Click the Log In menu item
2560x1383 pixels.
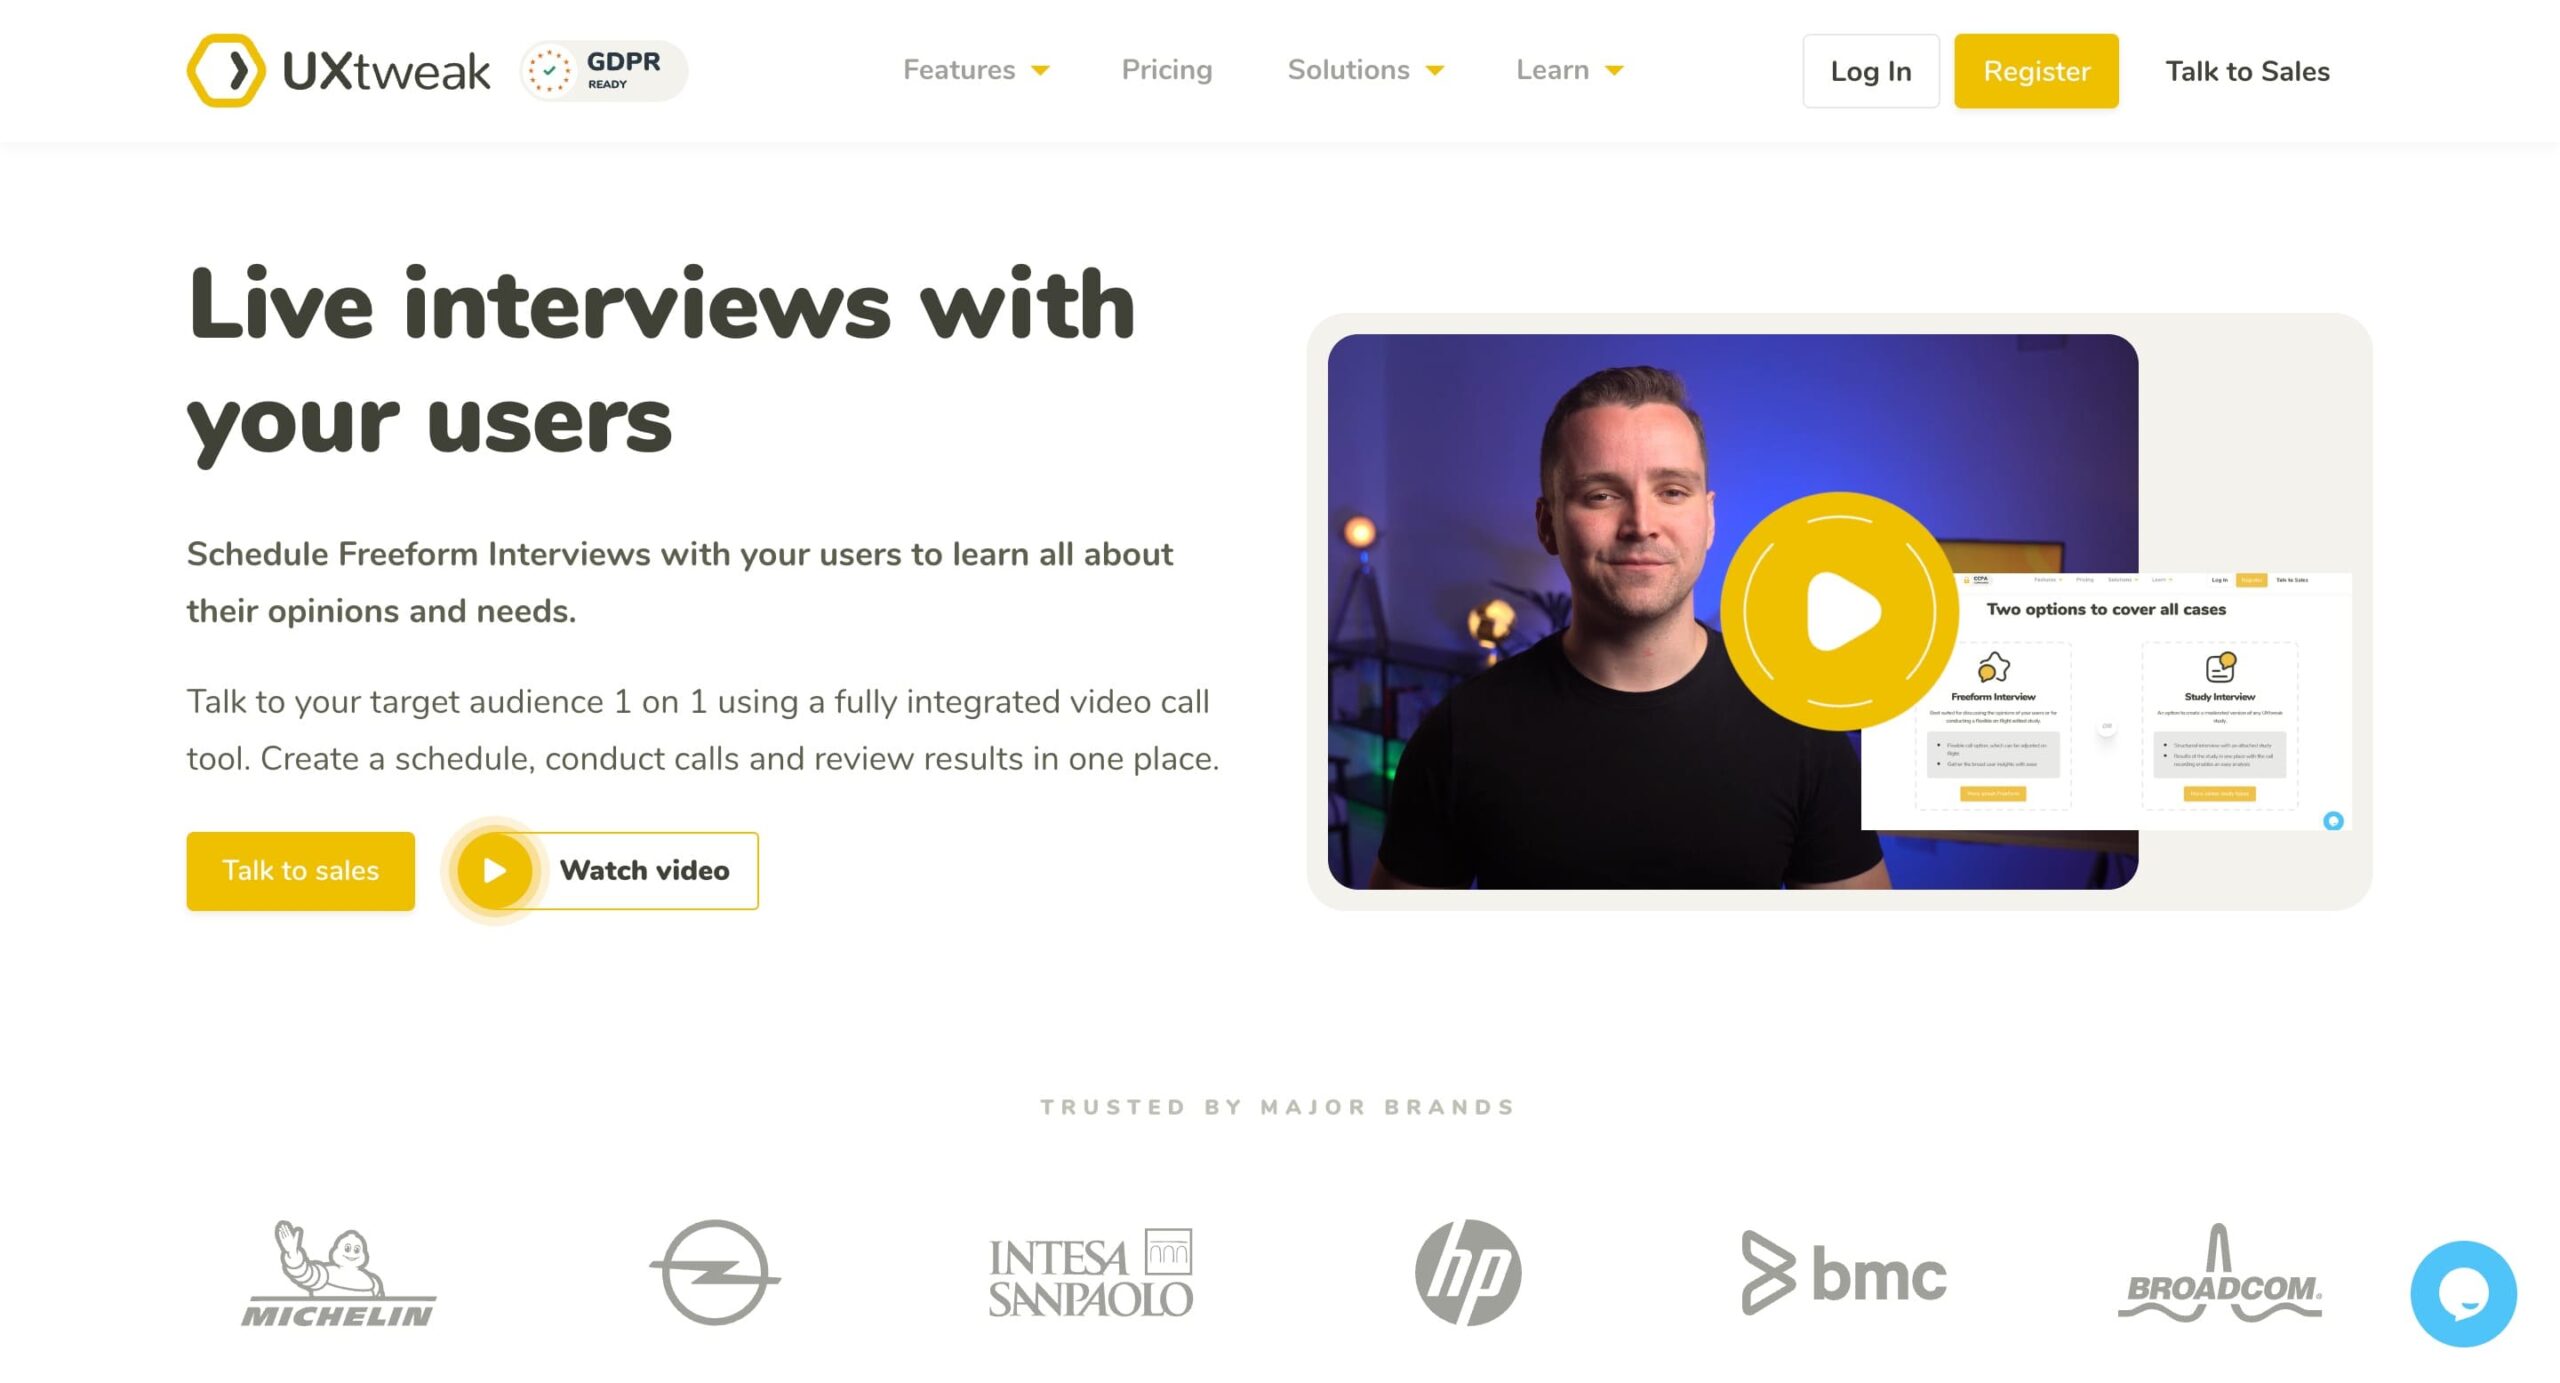click(x=1870, y=70)
